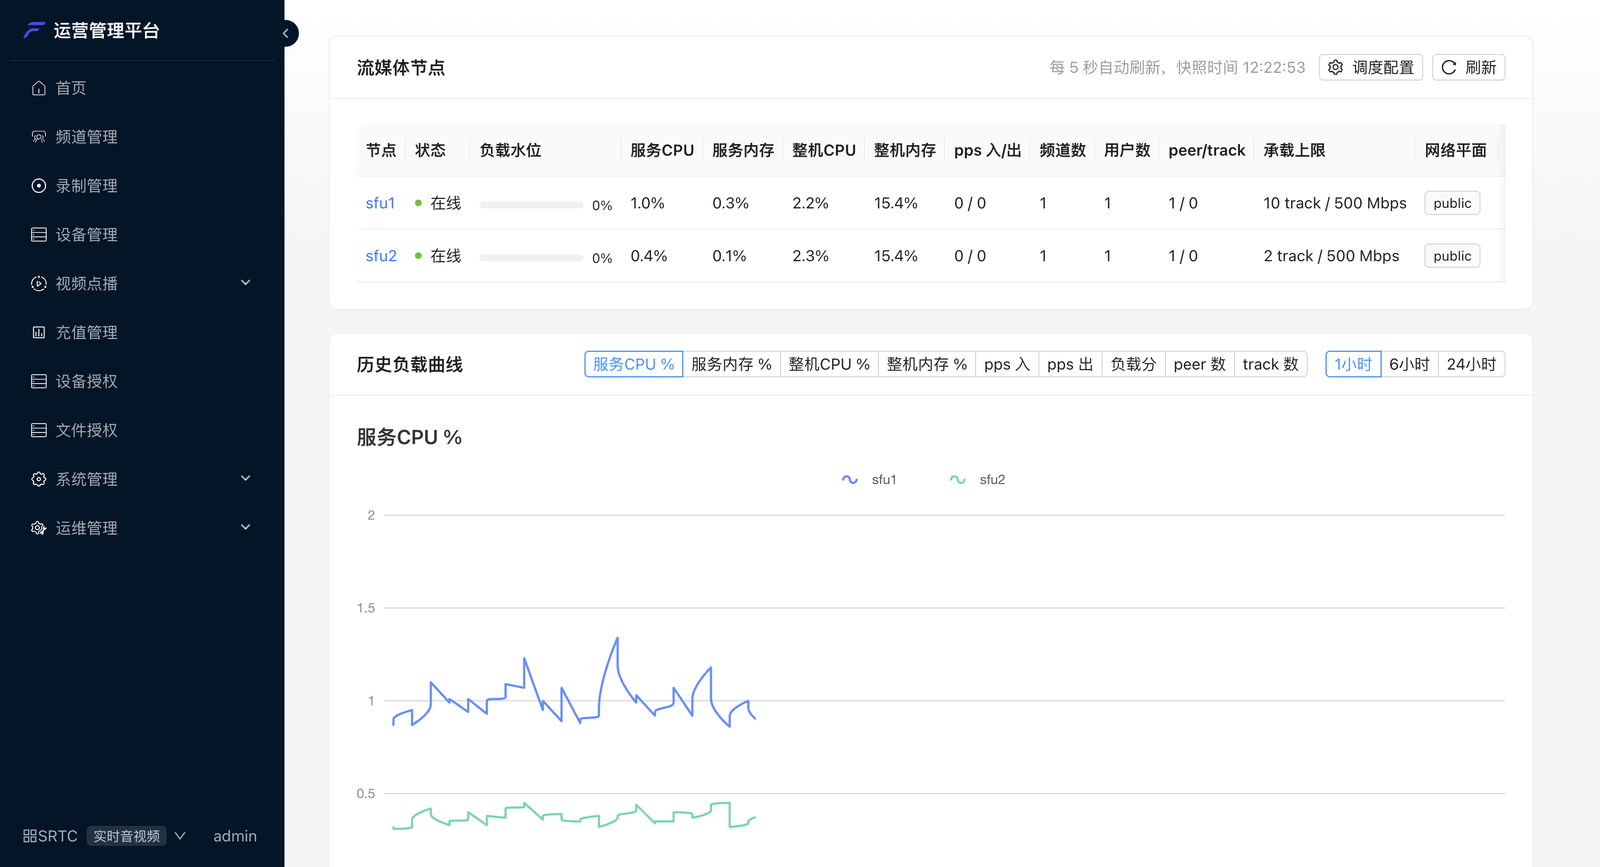
Task: Go to 频道管理 in sidebar
Action: point(142,137)
